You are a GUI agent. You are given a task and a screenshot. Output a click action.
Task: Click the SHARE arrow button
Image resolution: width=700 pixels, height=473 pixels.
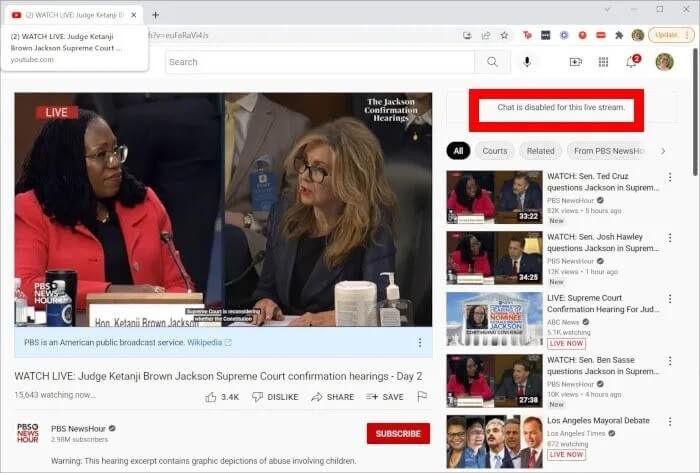tap(333, 397)
